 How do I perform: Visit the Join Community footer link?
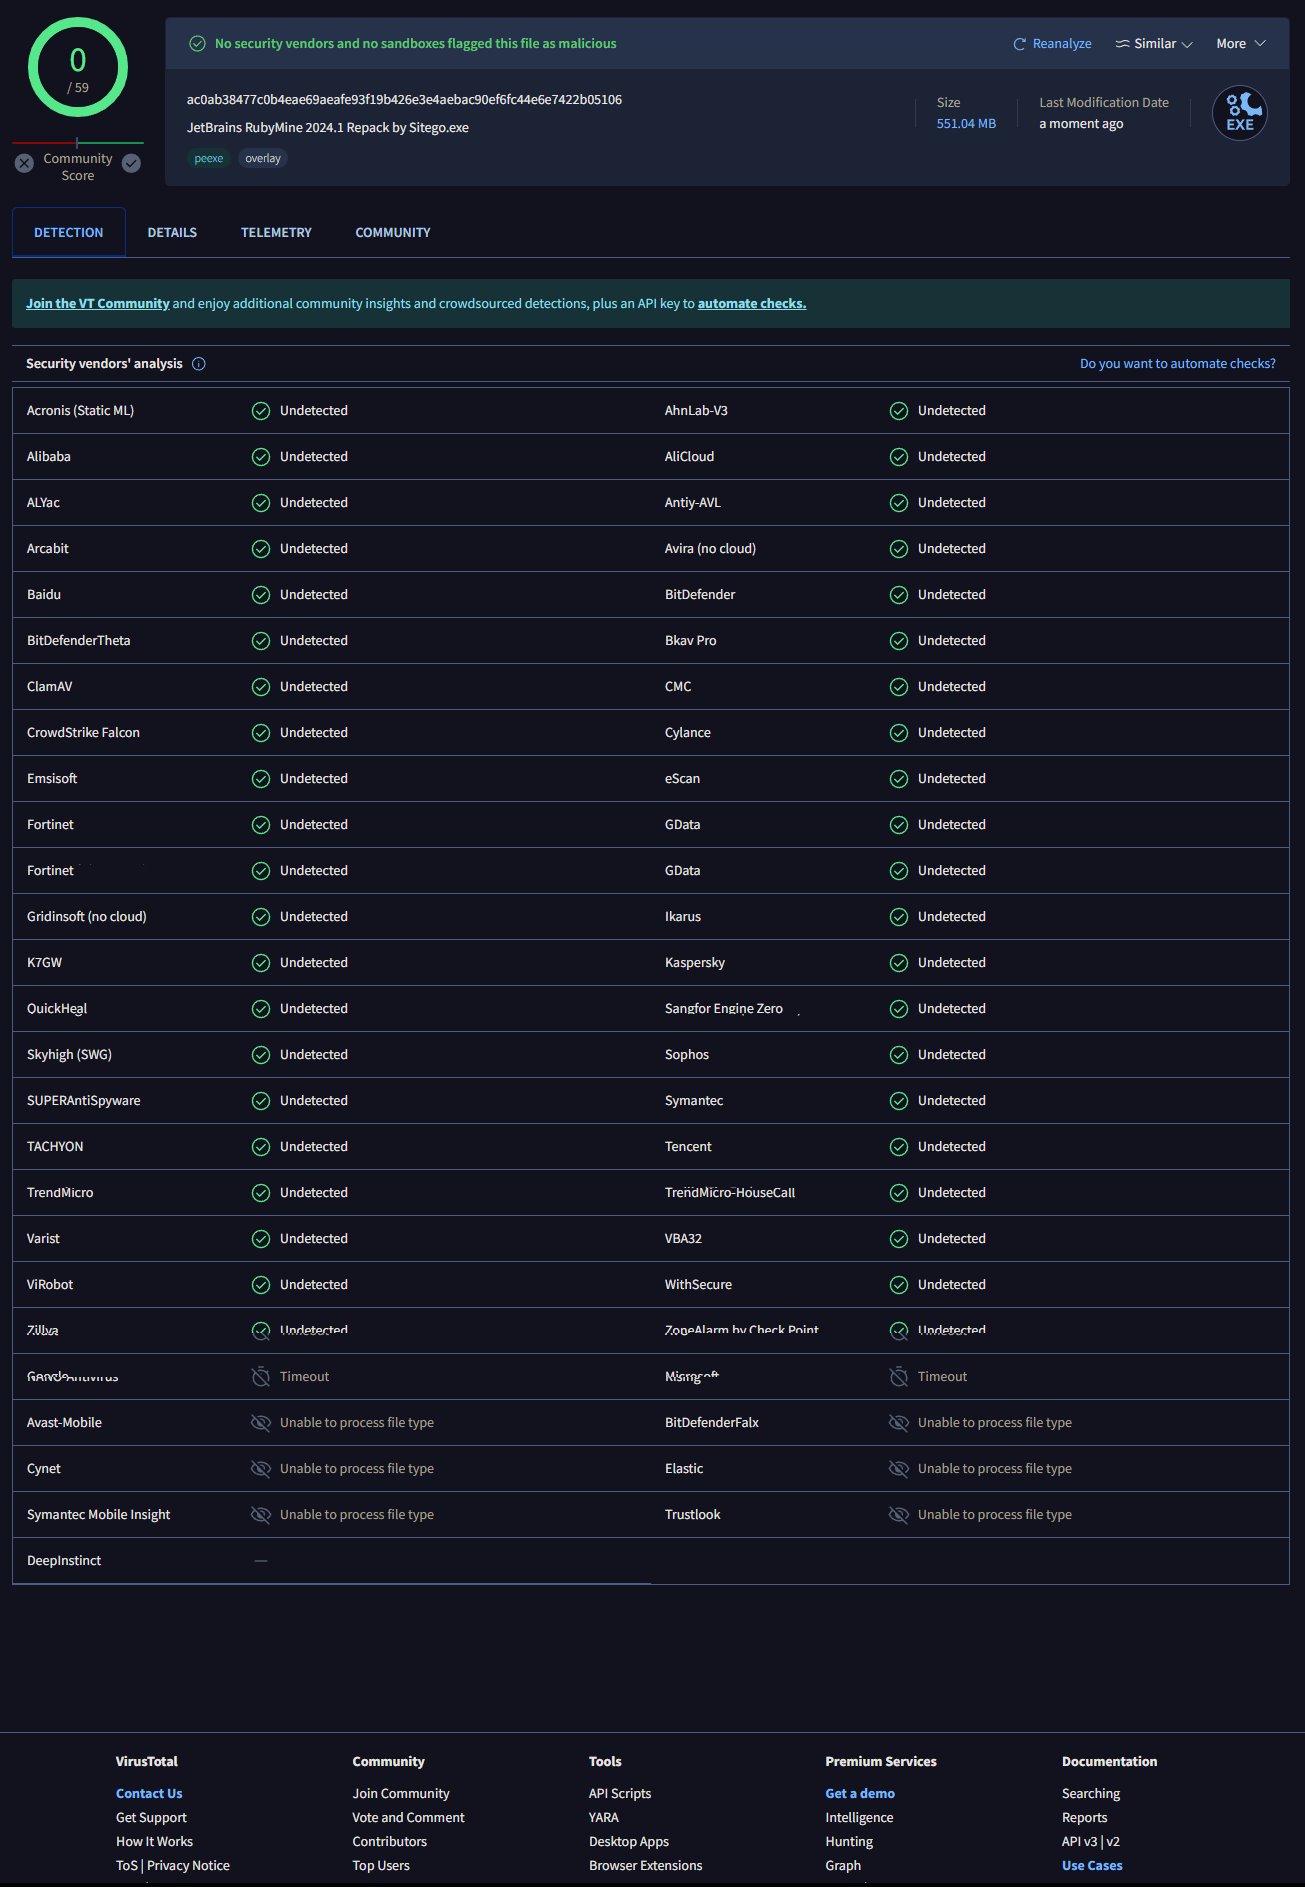(401, 1794)
